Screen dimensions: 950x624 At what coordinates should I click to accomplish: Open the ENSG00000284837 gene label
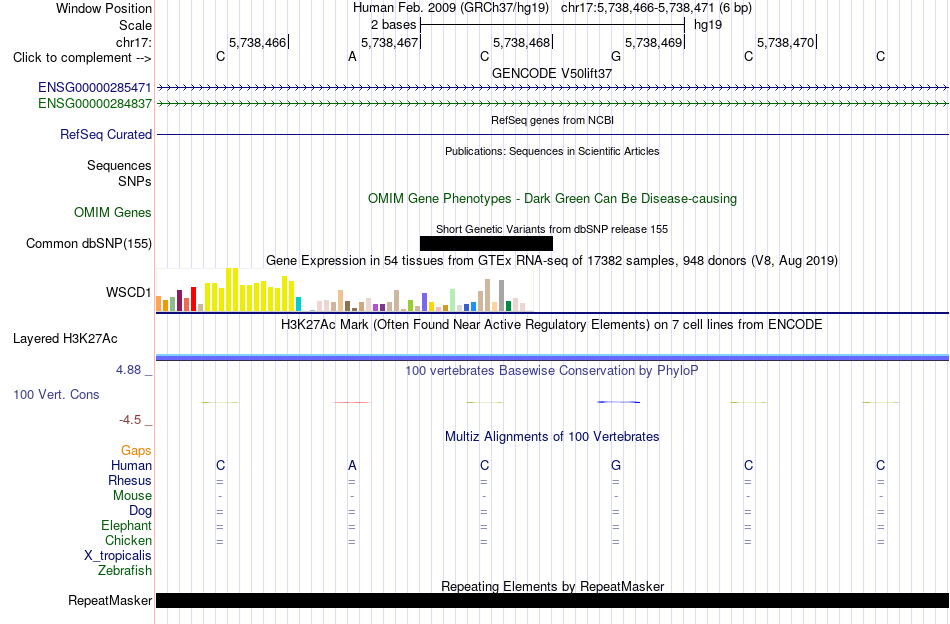pyautogui.click(x=95, y=104)
